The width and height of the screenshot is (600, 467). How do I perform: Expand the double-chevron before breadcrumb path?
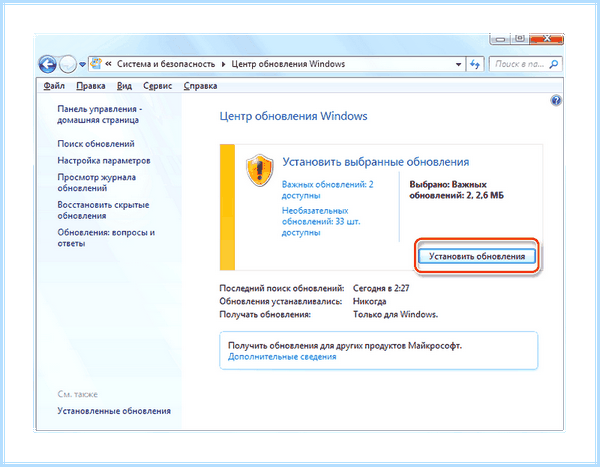108,64
